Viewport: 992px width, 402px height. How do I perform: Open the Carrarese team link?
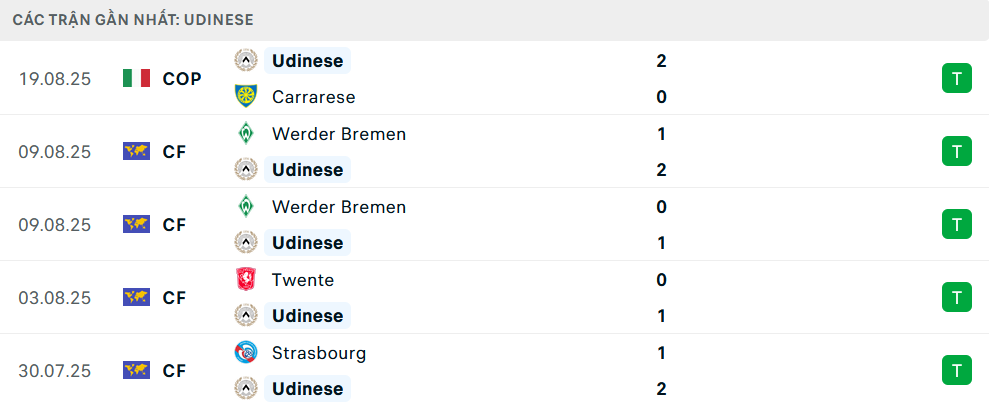pos(313,97)
